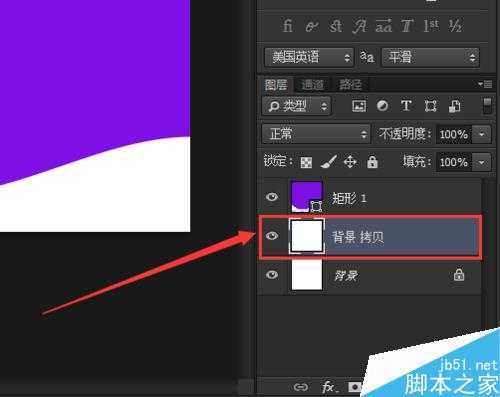Screen dimensions: 500x397
Task: Toggle swash A icon
Action: coord(360,26)
